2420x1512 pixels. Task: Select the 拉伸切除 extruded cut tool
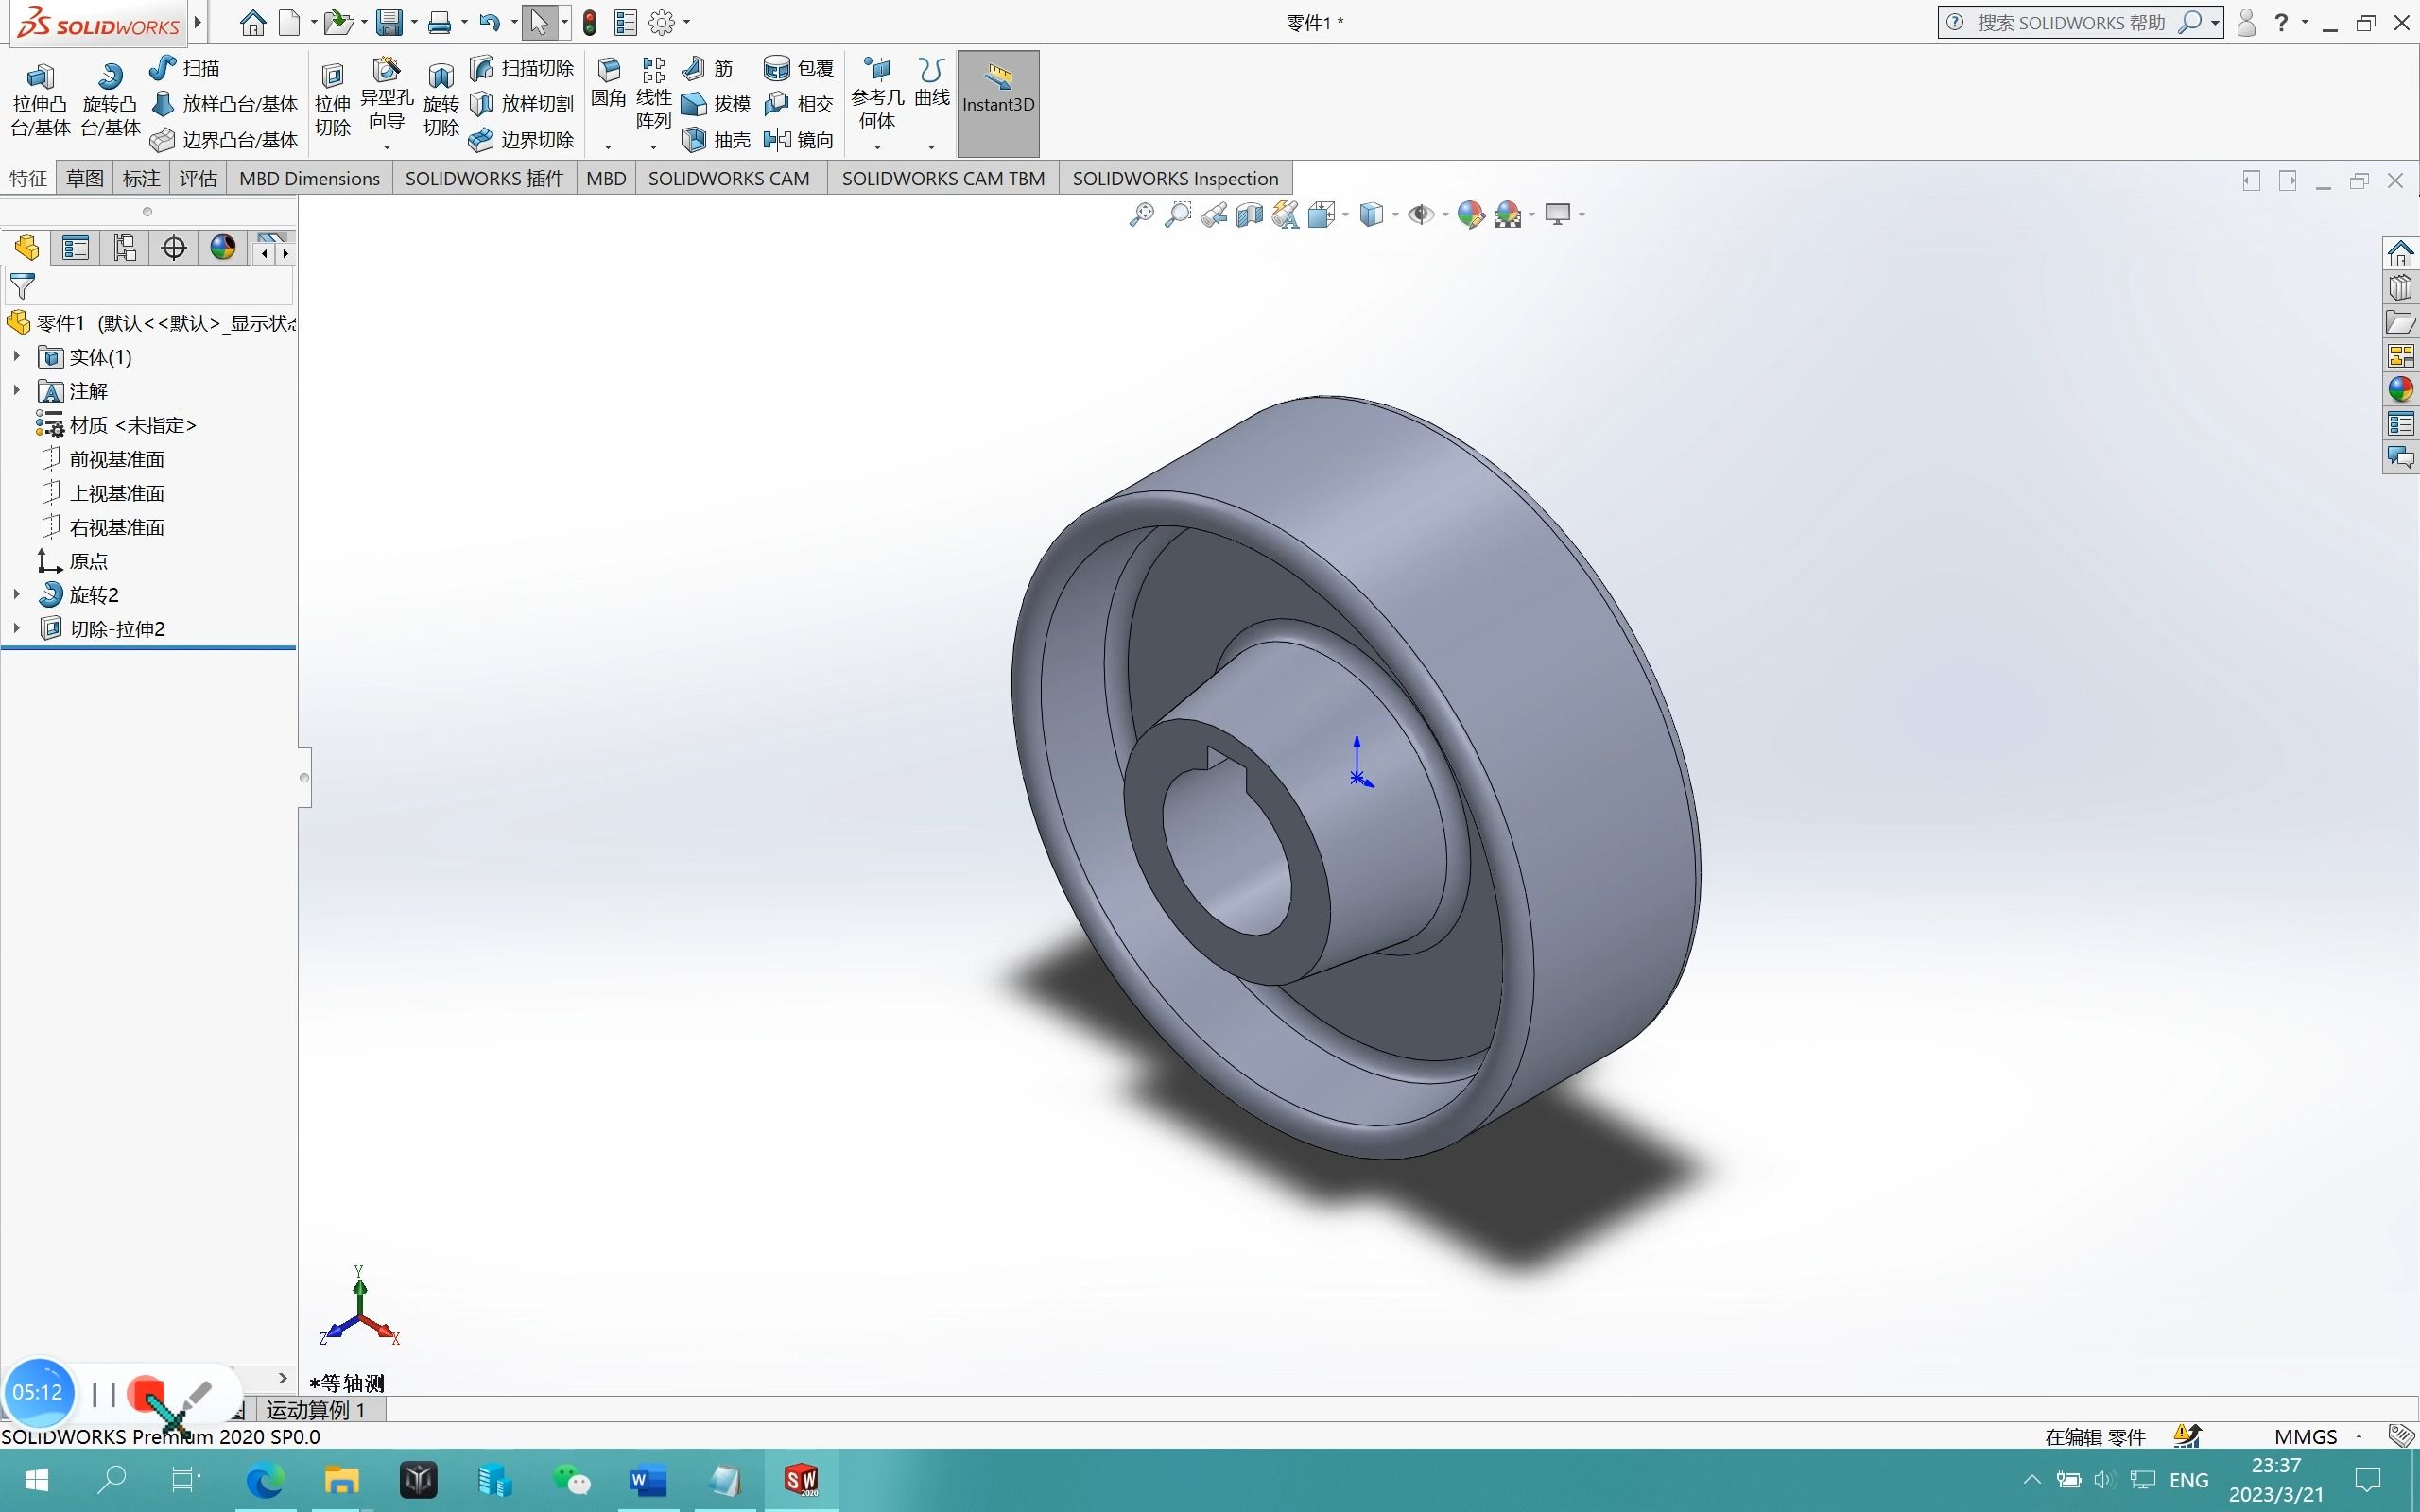pos(332,100)
